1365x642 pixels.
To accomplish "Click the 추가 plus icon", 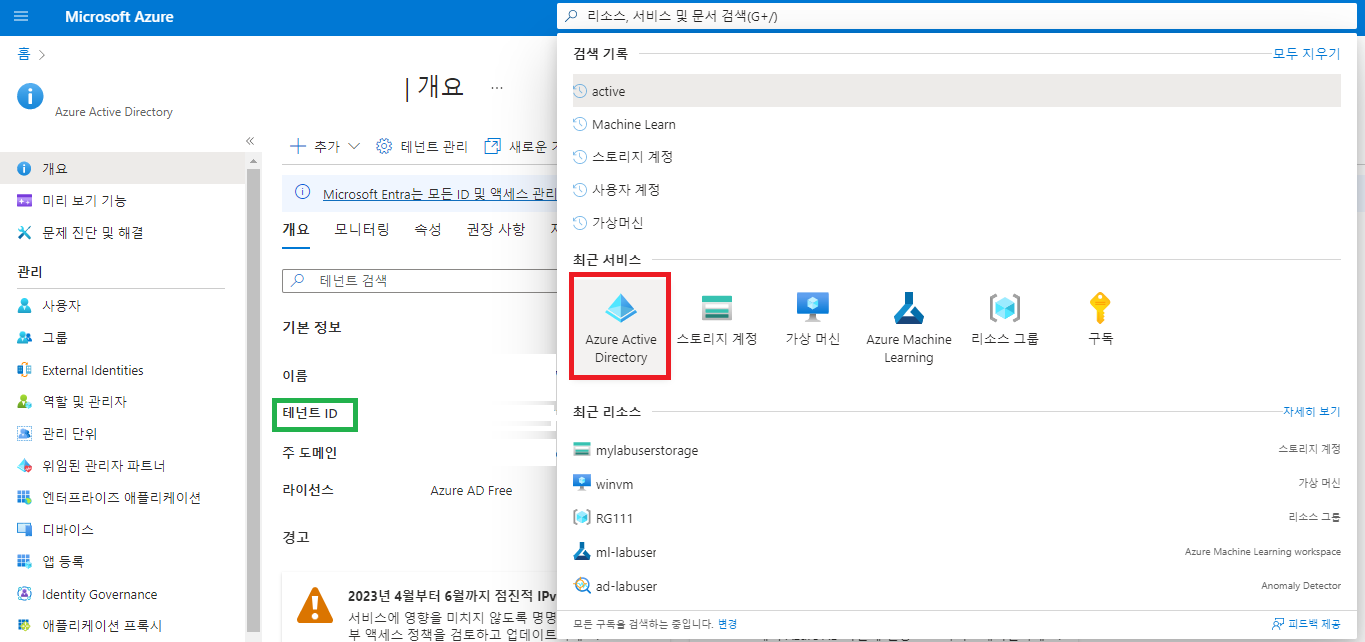I will pos(297,146).
